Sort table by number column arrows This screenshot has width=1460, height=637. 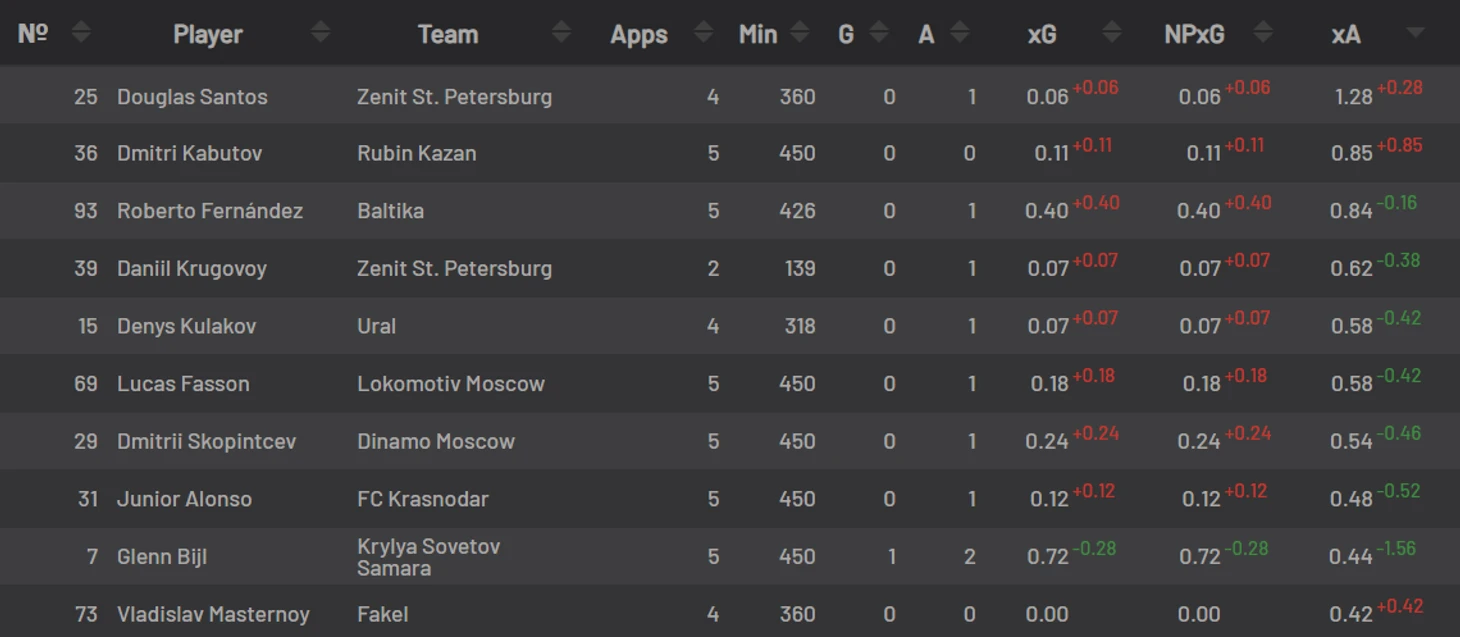pos(81,33)
